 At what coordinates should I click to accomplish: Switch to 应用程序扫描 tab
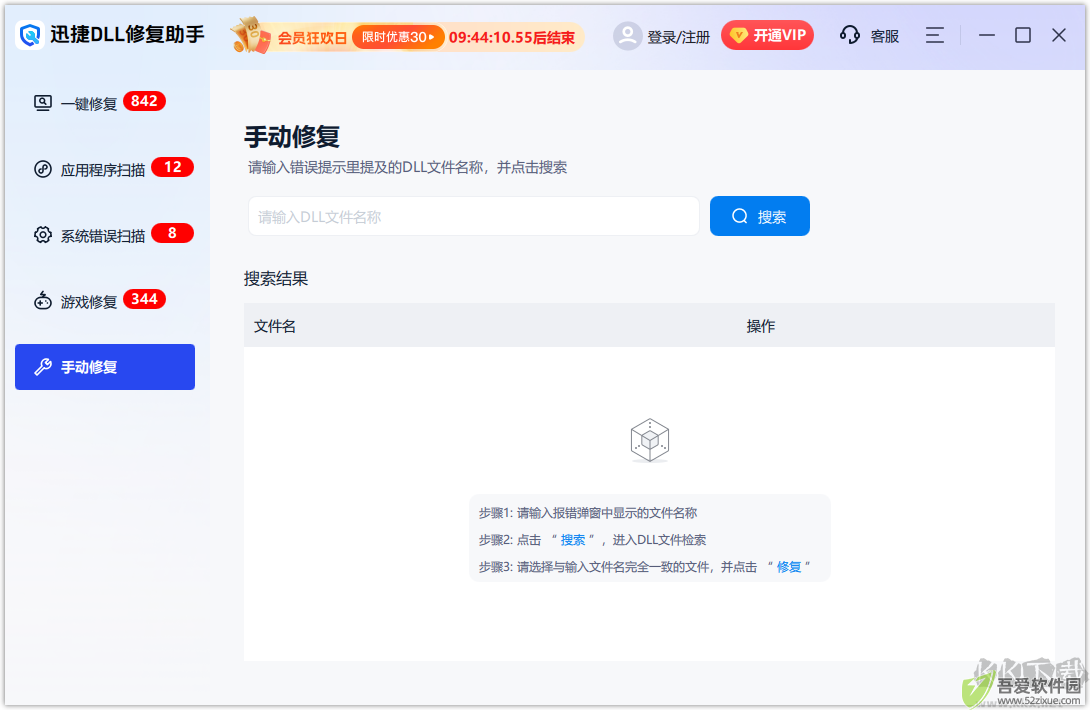point(105,169)
